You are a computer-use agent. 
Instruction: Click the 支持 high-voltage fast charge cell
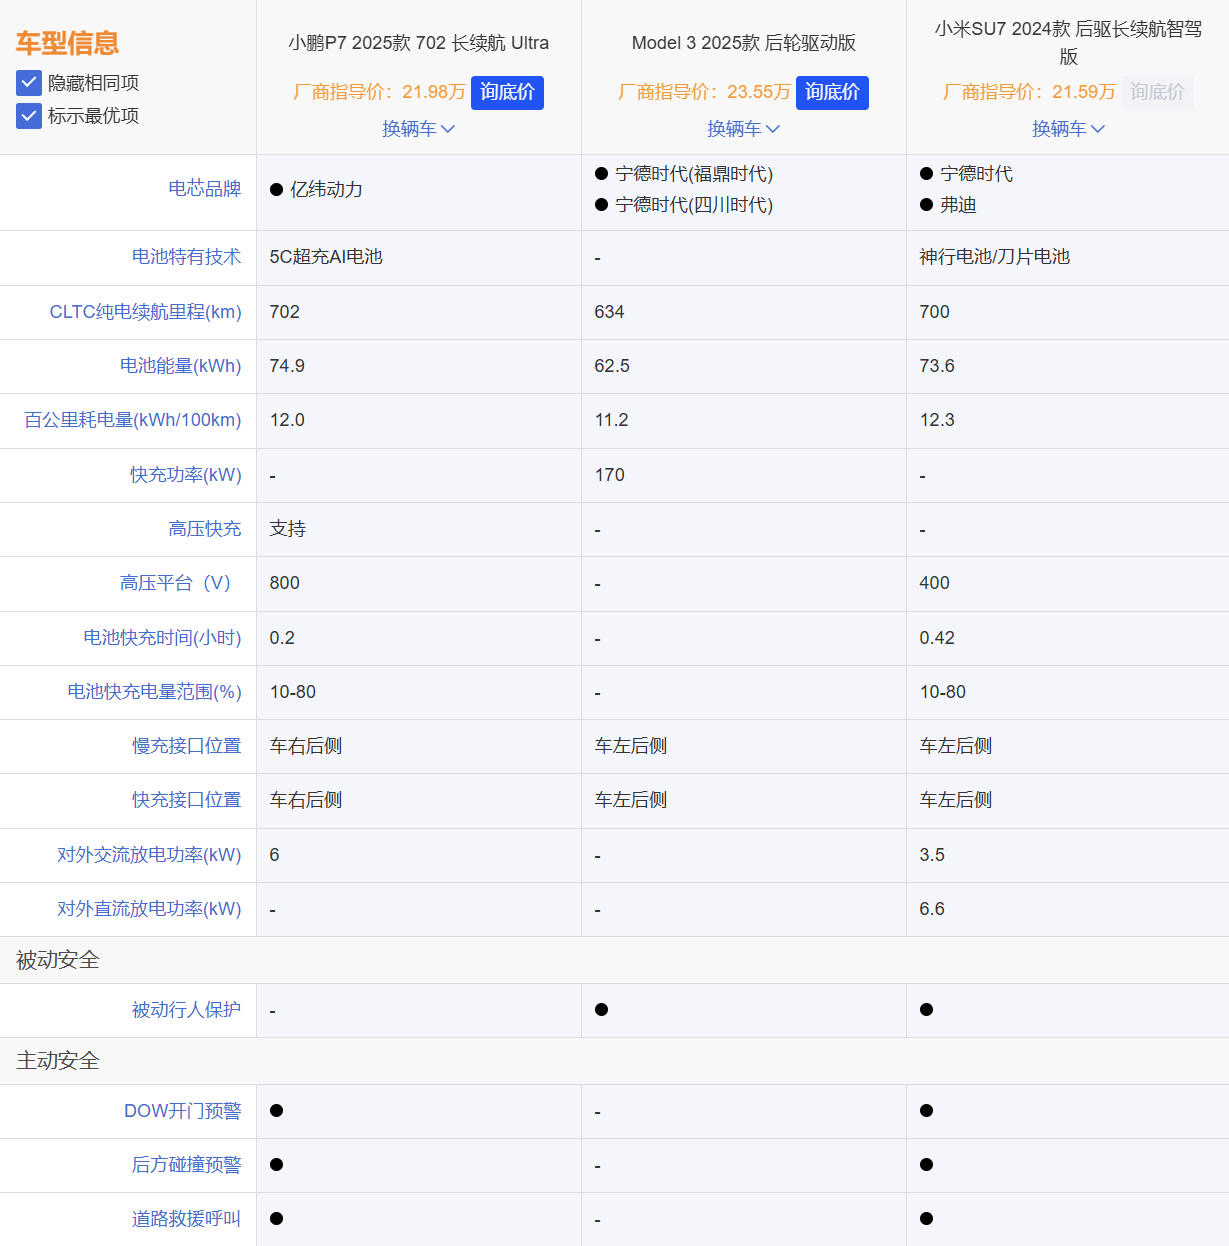click(288, 529)
